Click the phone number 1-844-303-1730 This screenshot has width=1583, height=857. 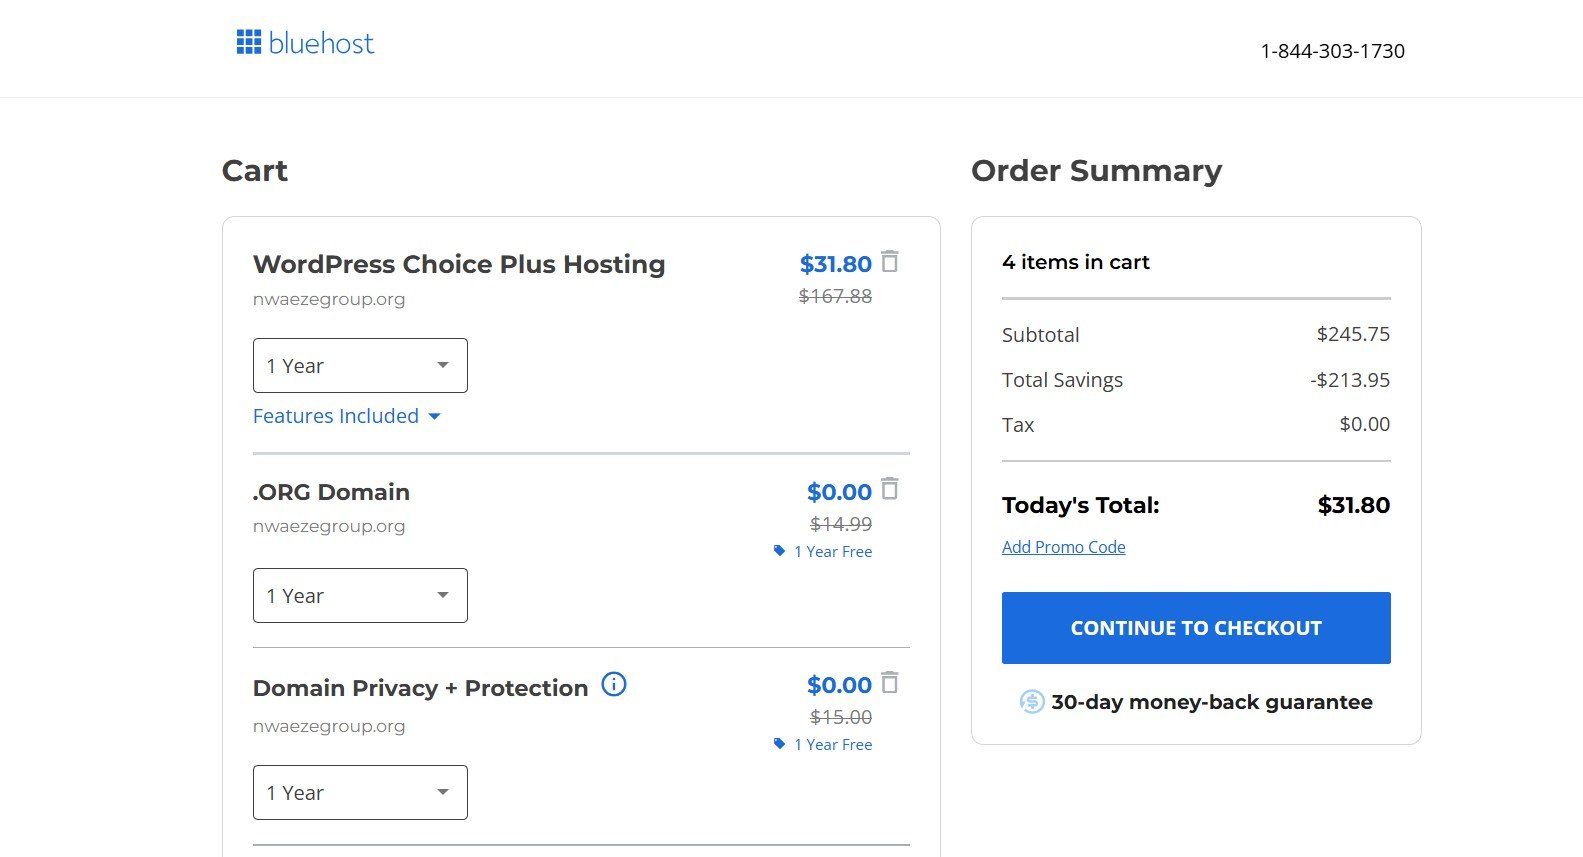point(1333,51)
